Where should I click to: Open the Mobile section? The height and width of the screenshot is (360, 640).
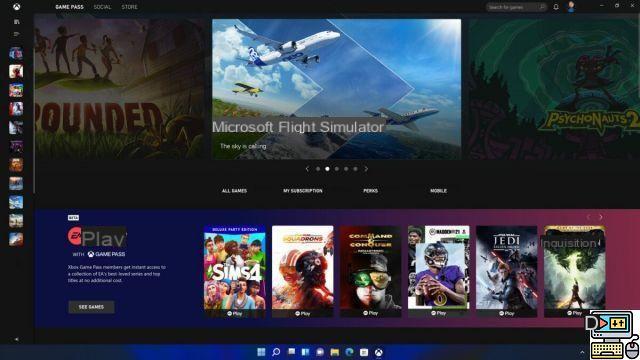(x=438, y=191)
